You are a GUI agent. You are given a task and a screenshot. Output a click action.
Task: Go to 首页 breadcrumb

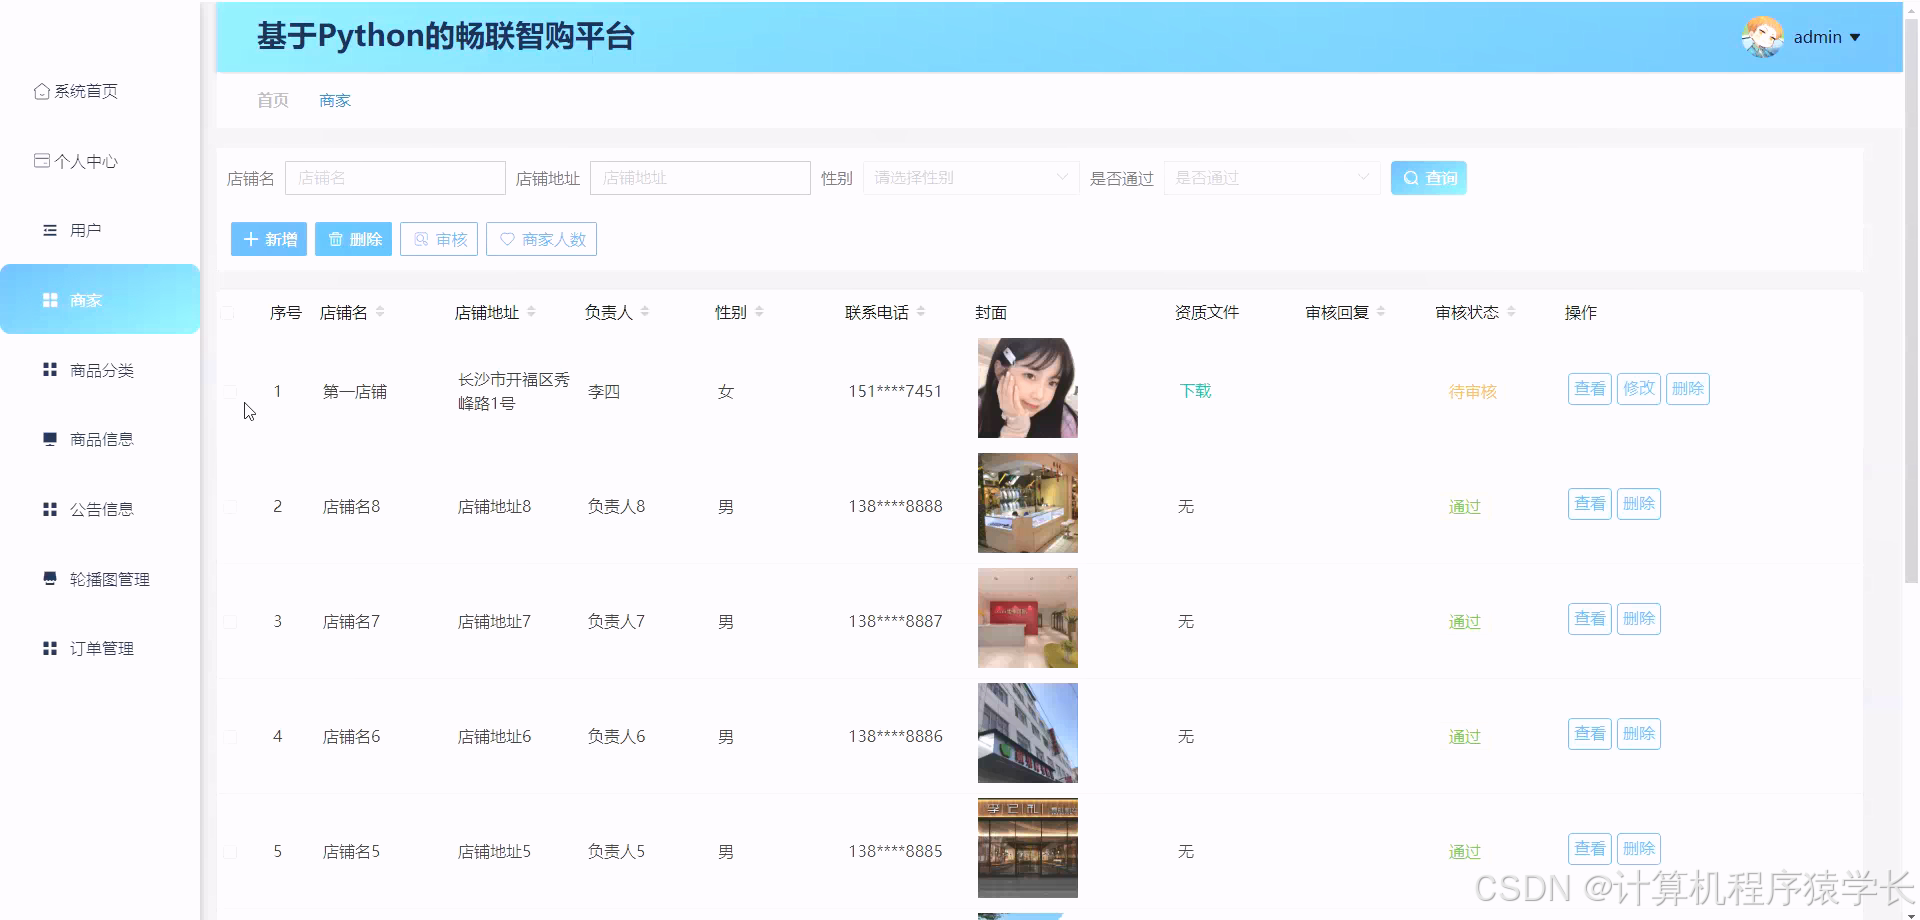pos(273,100)
